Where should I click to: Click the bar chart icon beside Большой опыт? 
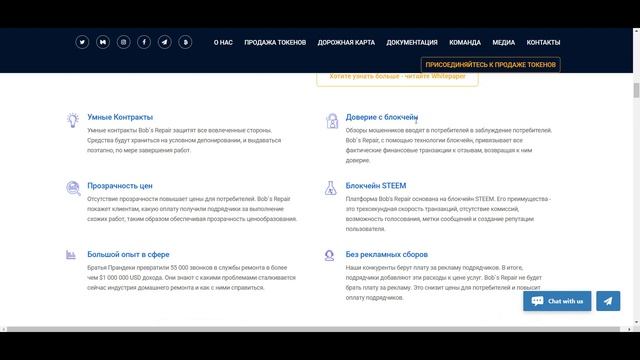pyautogui.click(x=71, y=255)
